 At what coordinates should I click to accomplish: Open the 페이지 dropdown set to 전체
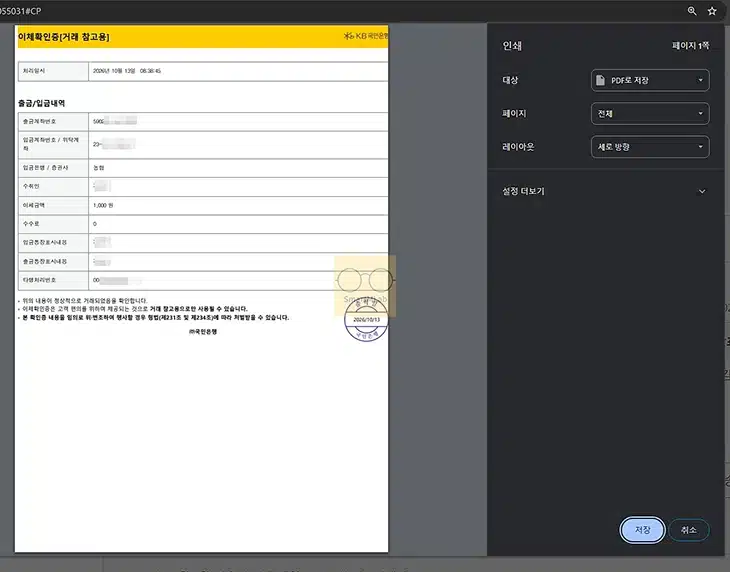pyautogui.click(x=650, y=114)
